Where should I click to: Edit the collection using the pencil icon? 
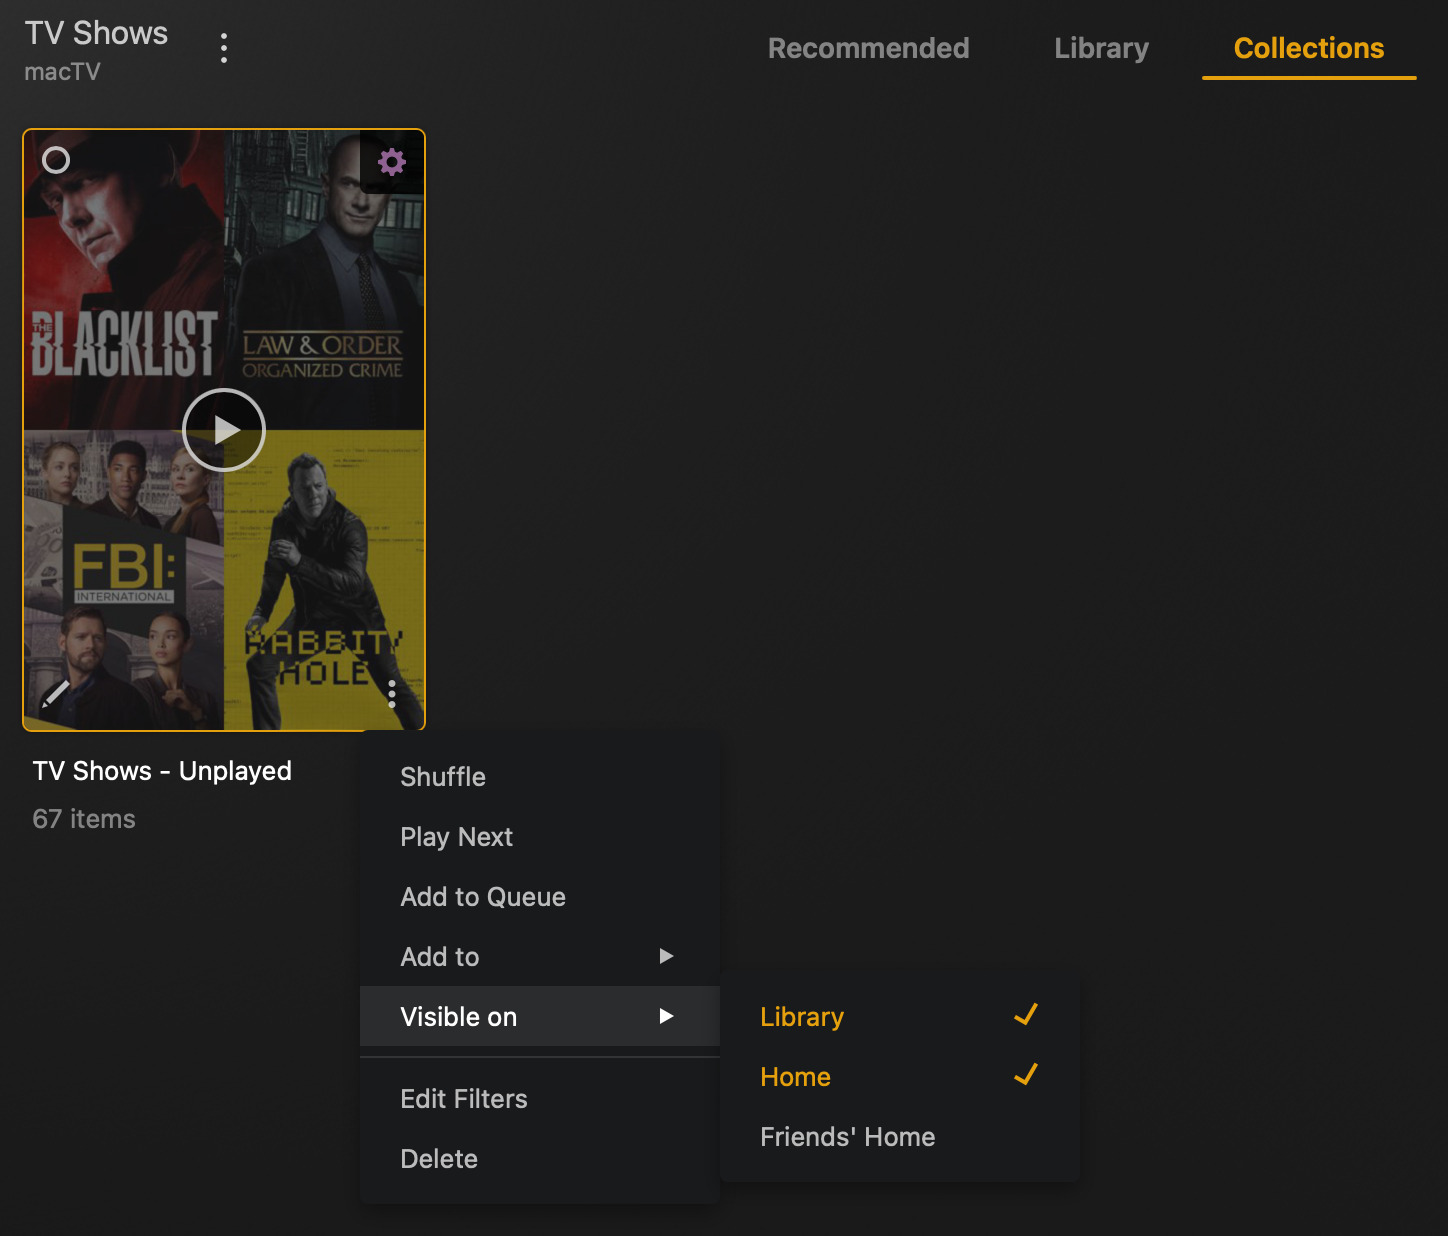coord(56,693)
